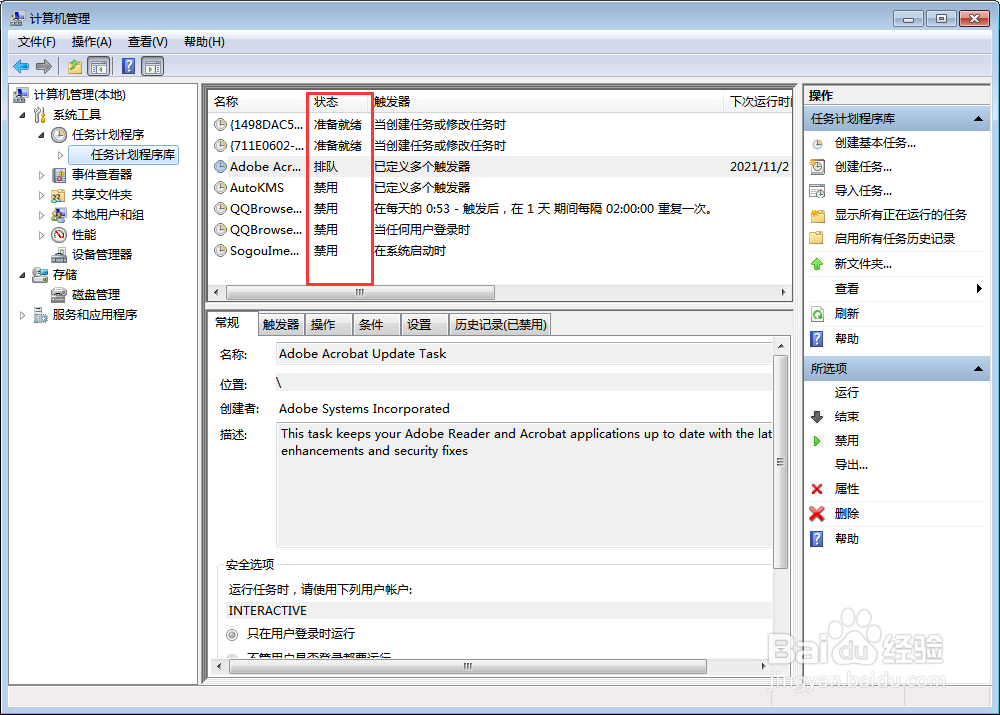Switch to the 触发器 tab
Image resolution: width=1000 pixels, height=715 pixels.
point(281,325)
